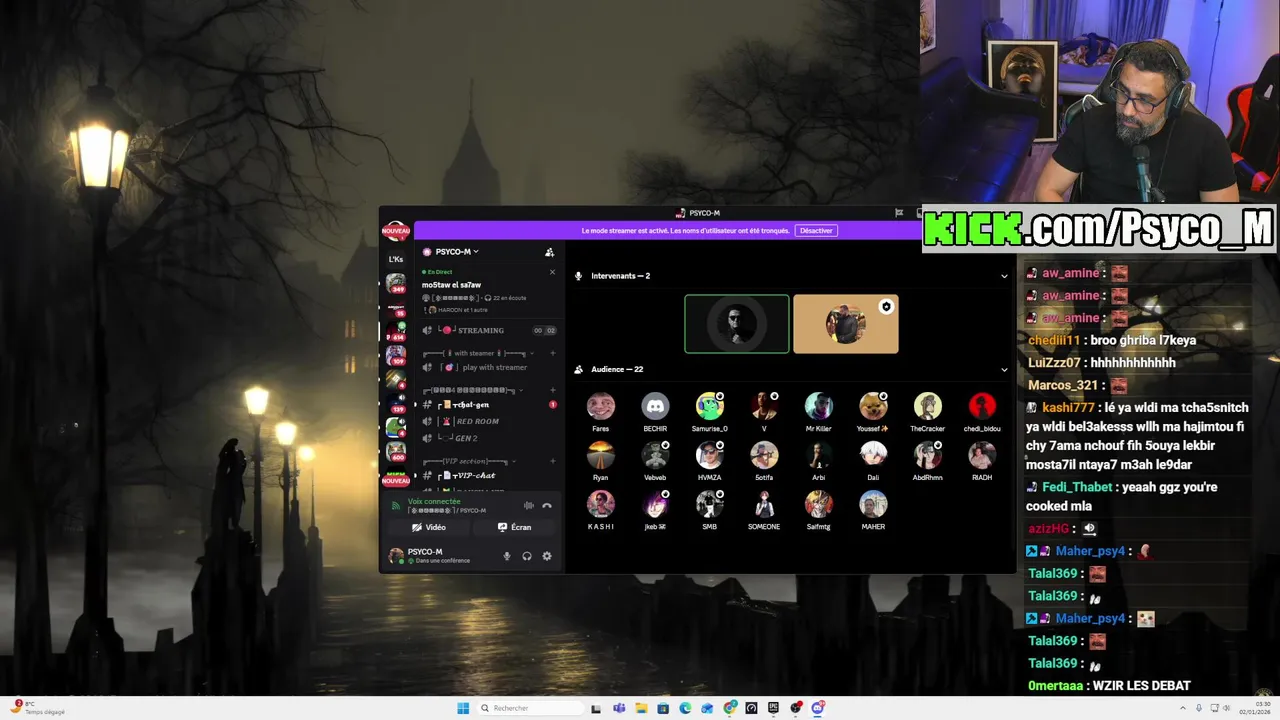Open server icon with 349 badge
This screenshot has width=1280, height=720.
(x=396, y=283)
